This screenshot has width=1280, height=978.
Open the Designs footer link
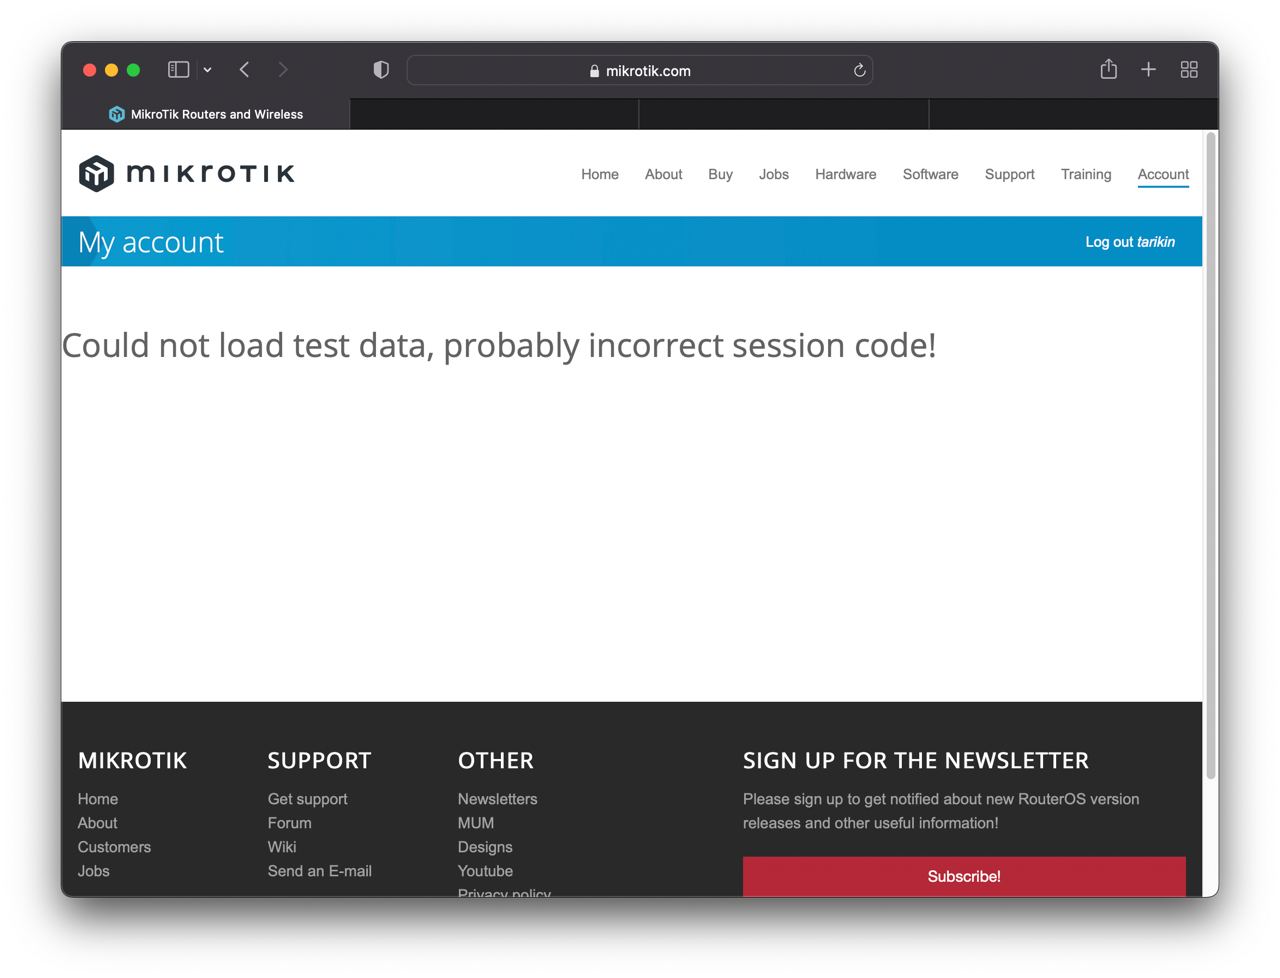point(485,847)
